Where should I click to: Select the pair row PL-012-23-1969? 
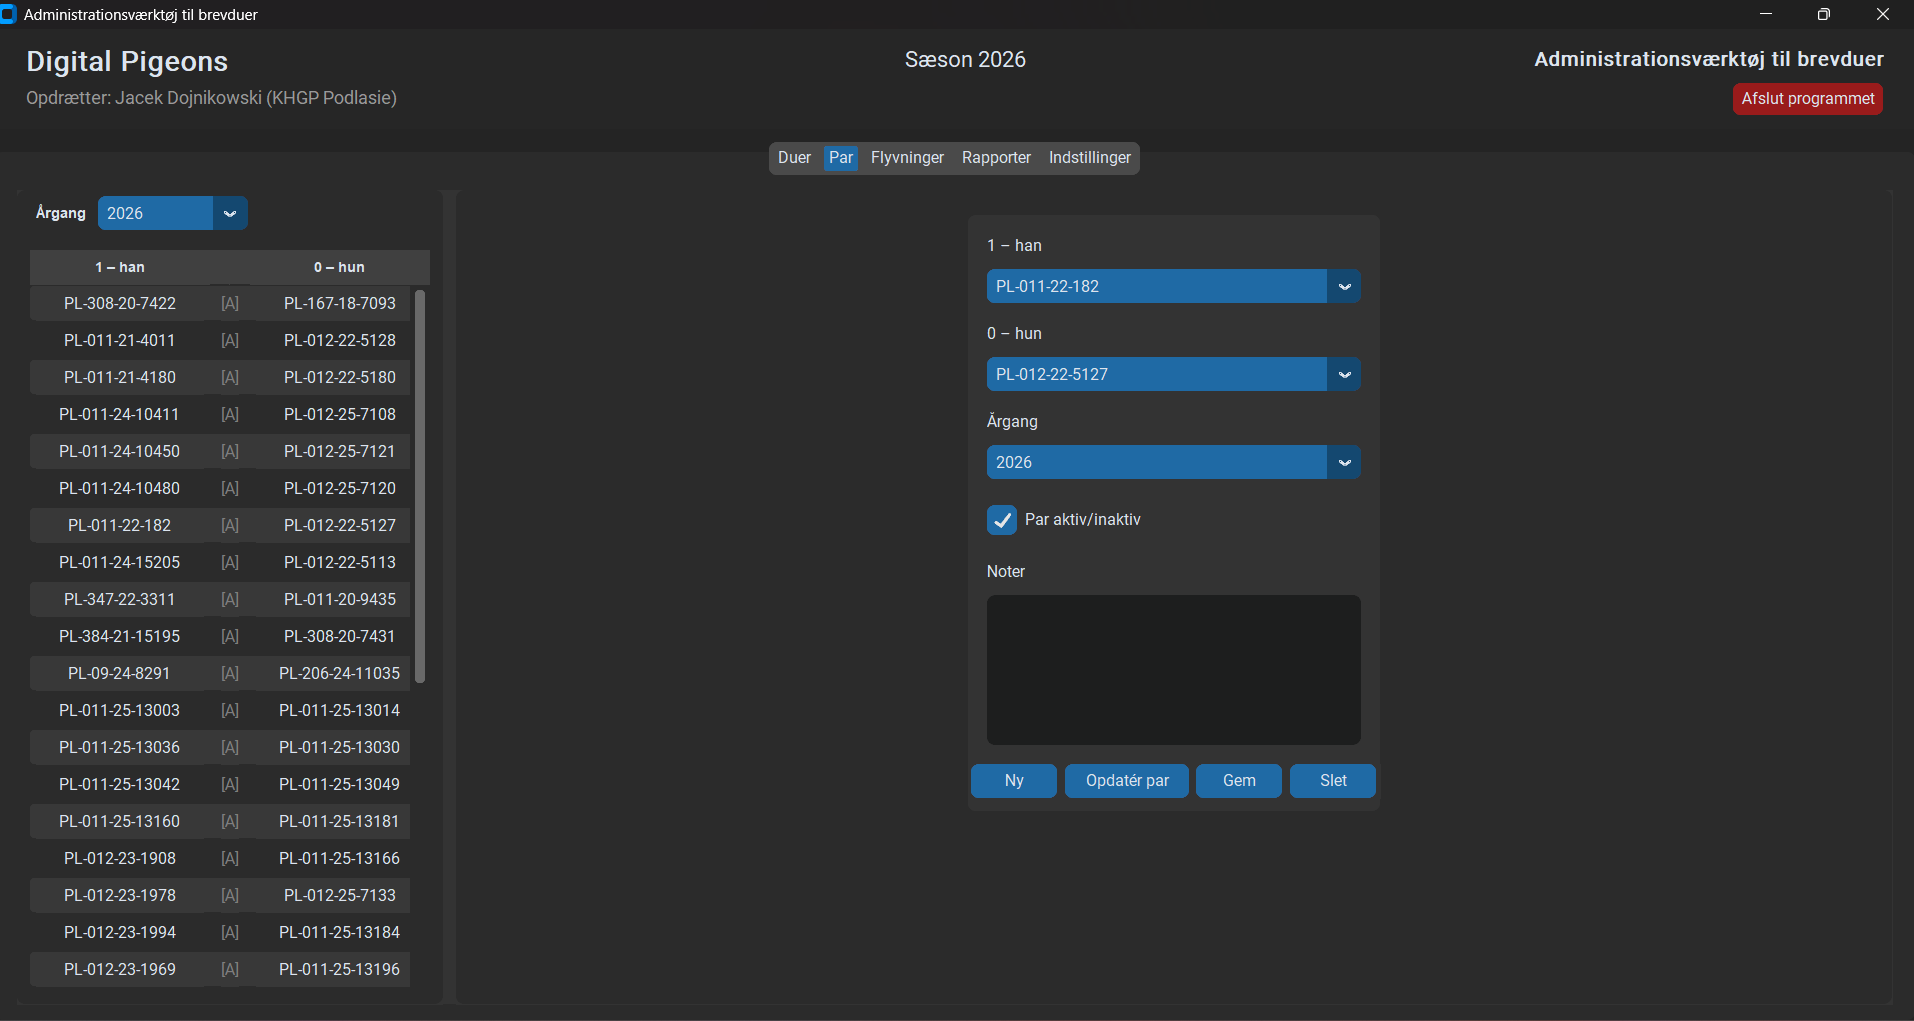pos(220,969)
